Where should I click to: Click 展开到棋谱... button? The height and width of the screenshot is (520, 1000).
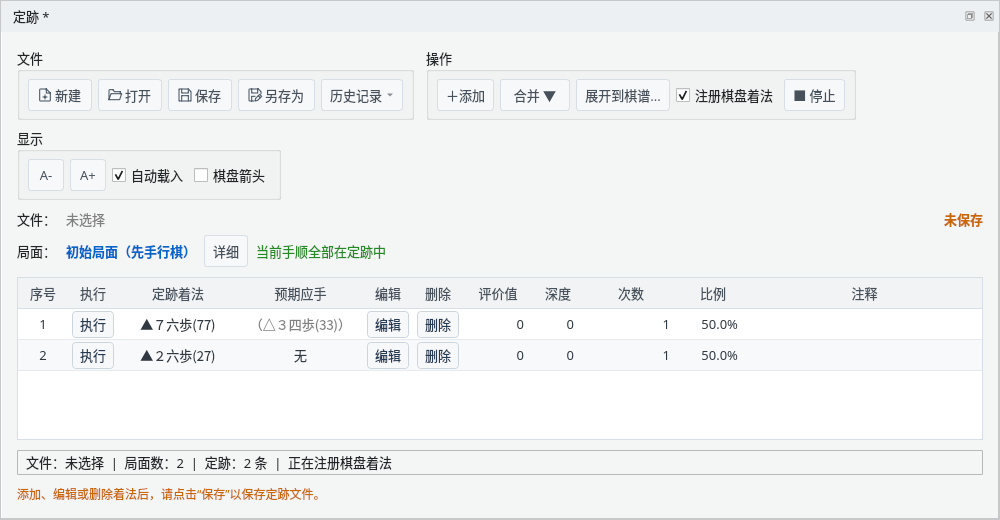tap(622, 96)
